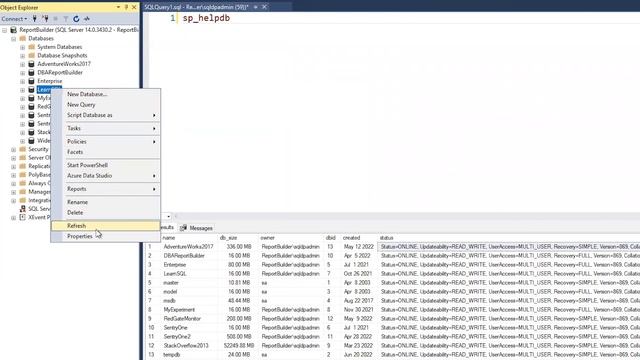Click the System Databases folder icon

pyautogui.click(x=32, y=47)
